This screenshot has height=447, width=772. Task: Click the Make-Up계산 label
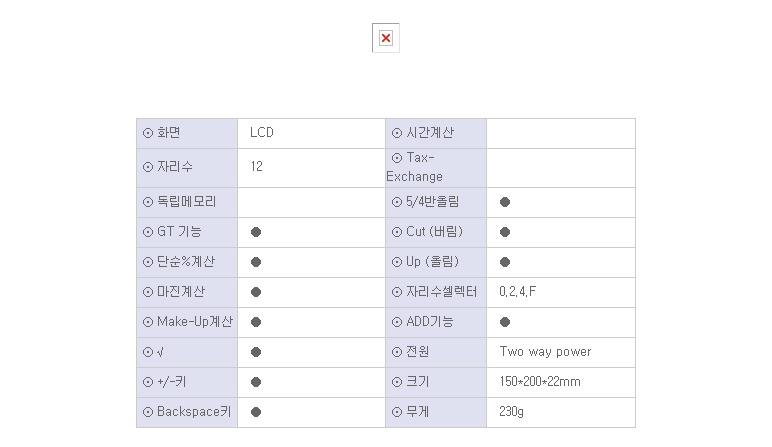(x=194, y=321)
